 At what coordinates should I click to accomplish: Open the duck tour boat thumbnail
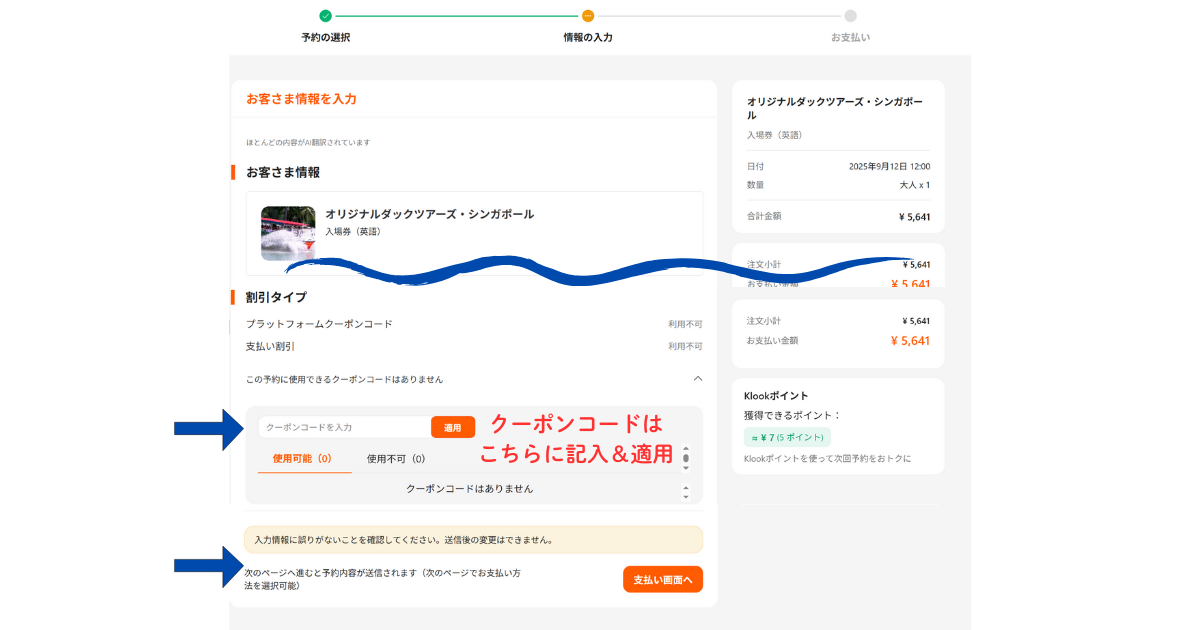(x=288, y=233)
